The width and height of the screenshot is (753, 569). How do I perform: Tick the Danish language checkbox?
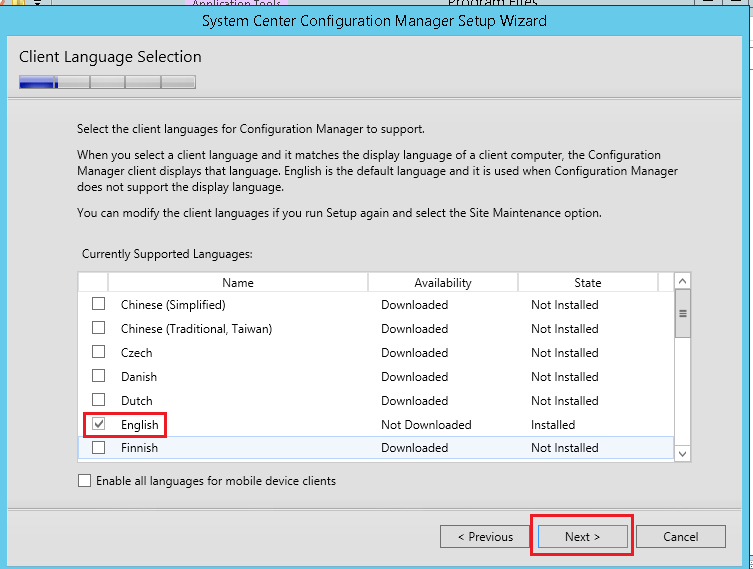pyautogui.click(x=99, y=376)
